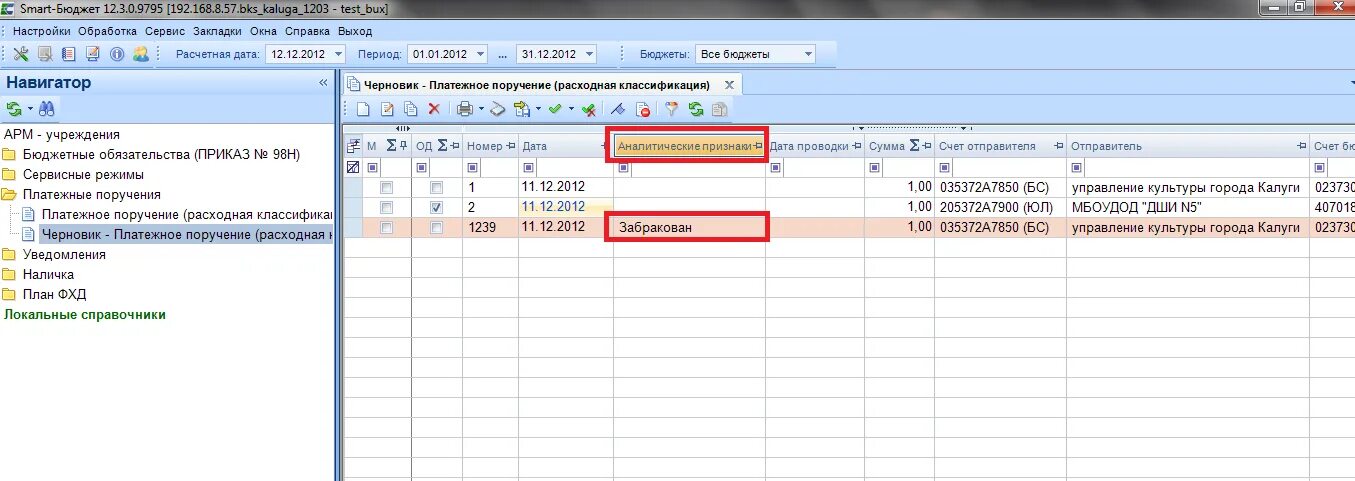This screenshot has width=1355, height=481.
Task: Edit the selected document via pencil icon
Action: point(387,109)
